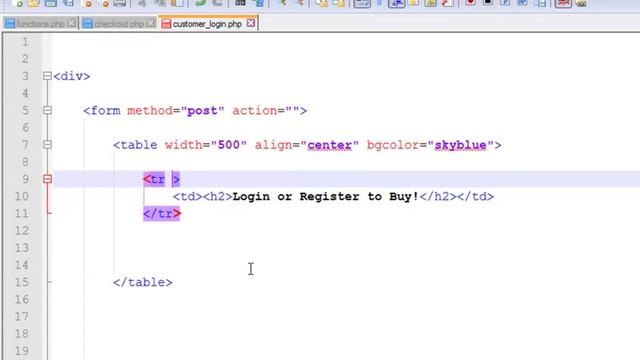Click the <table tag name on line 7
This screenshot has width=640, height=360.
pyautogui.click(x=136, y=145)
